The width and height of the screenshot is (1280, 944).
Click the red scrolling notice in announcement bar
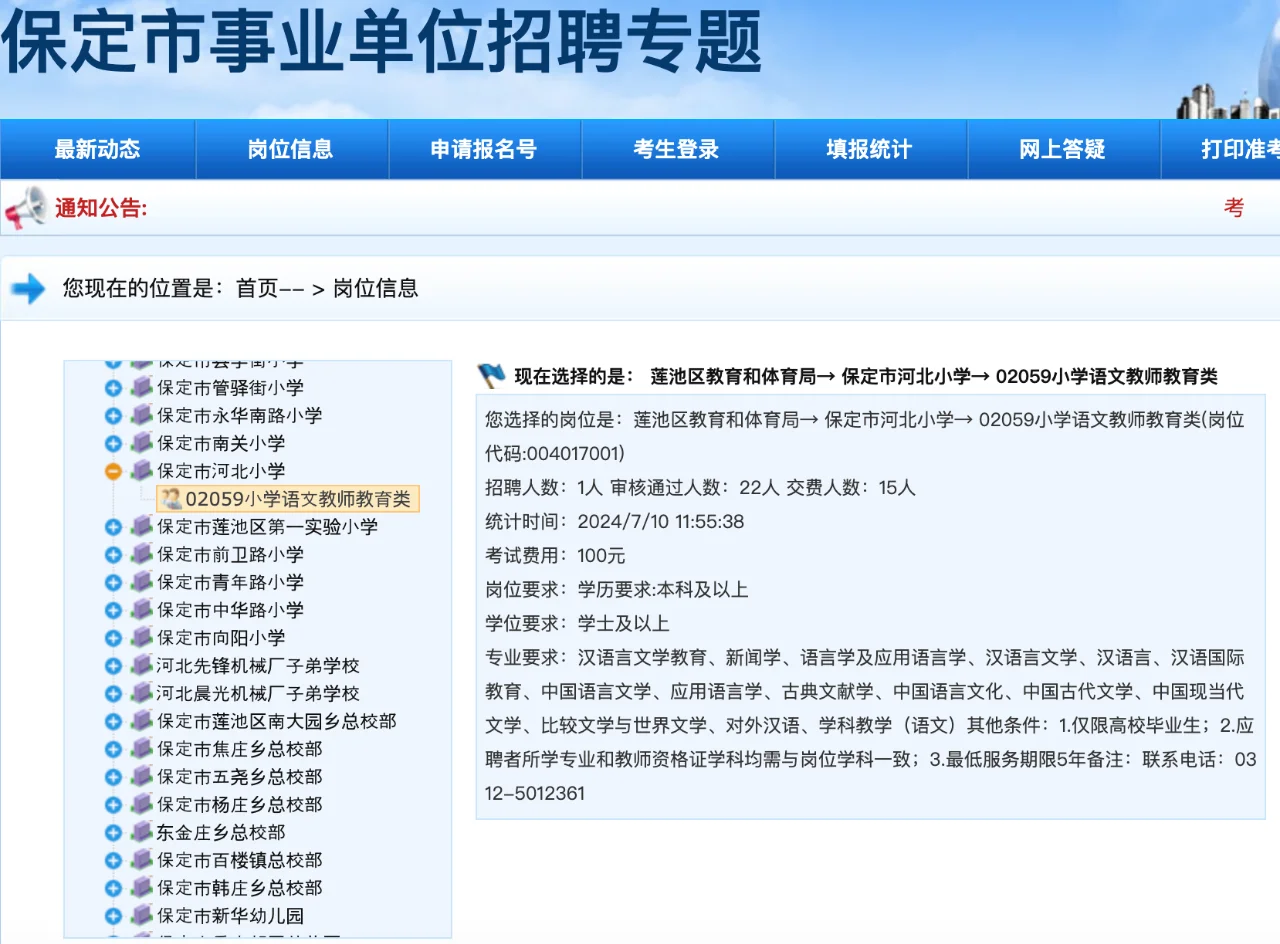pos(1235,207)
